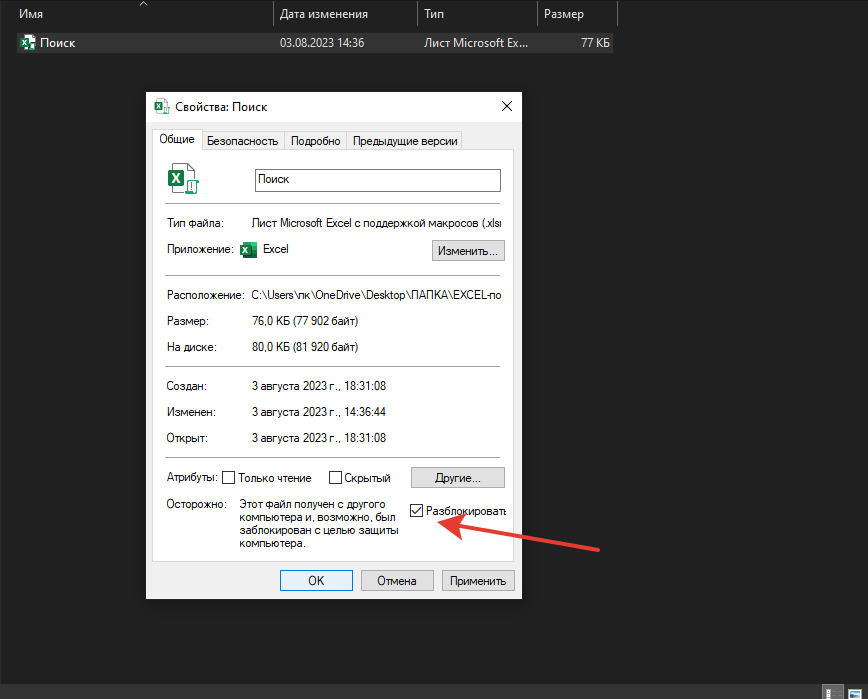Click the 77 КБ size cell

pyautogui.click(x=595, y=43)
